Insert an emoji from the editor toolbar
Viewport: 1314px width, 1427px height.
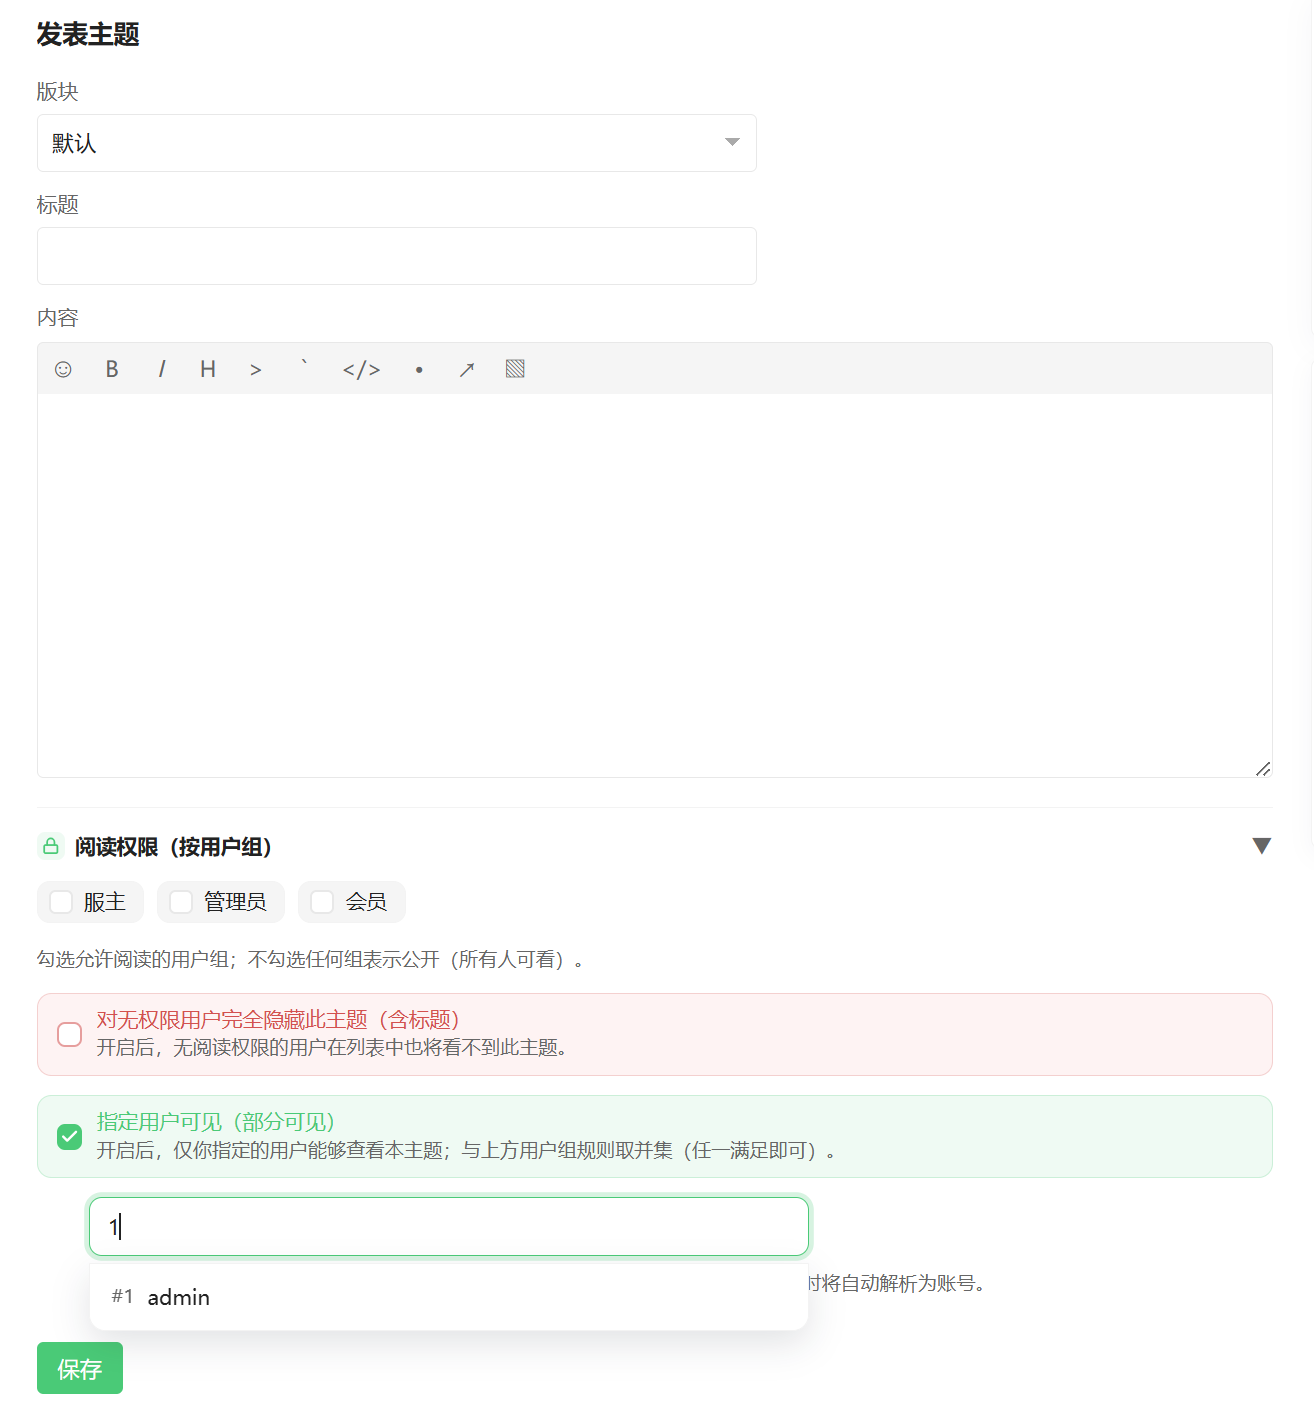[63, 369]
